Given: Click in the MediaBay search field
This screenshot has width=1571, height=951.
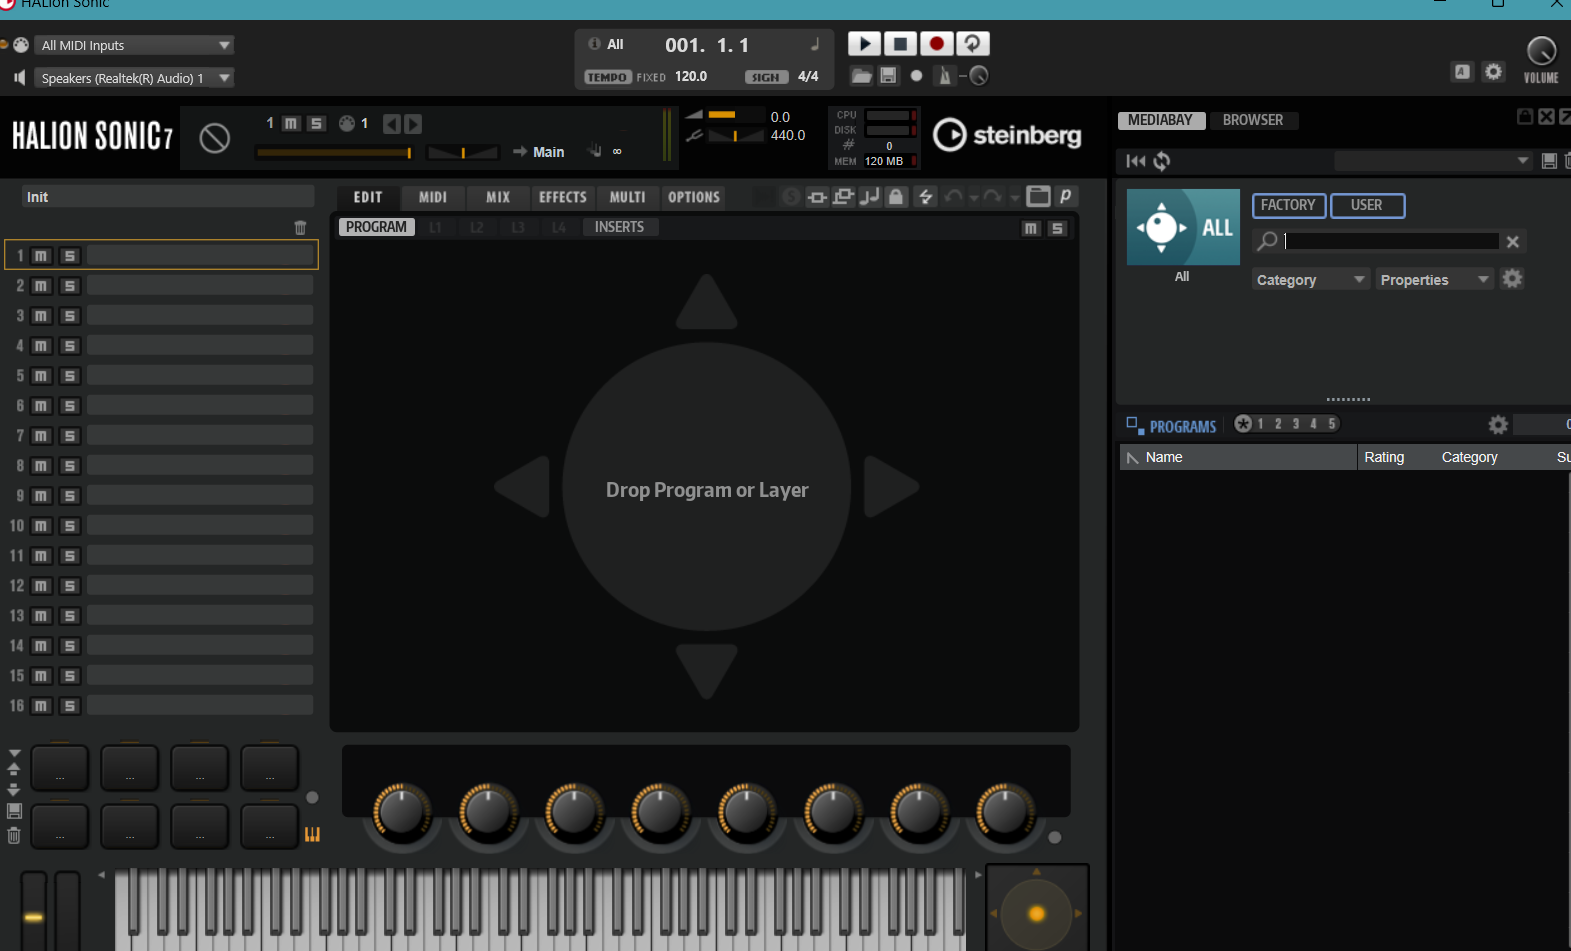Looking at the screenshot, I should pyautogui.click(x=1391, y=241).
